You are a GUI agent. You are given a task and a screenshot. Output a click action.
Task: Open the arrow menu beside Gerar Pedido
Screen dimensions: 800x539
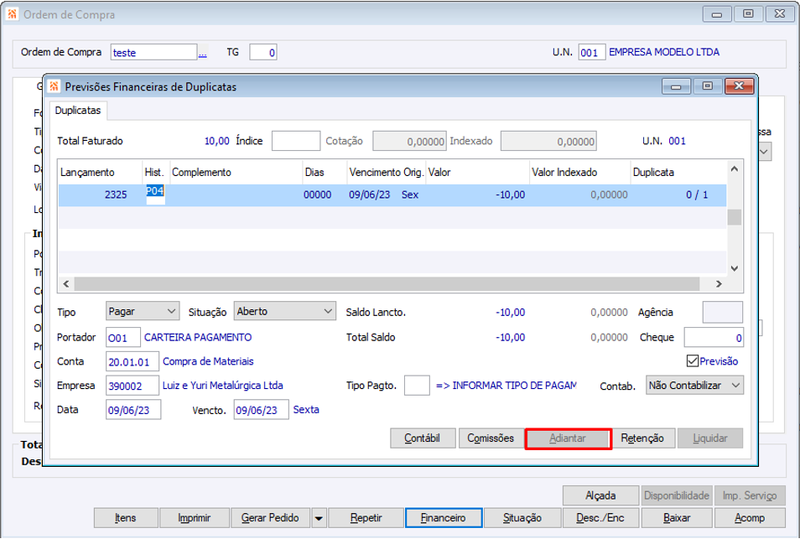point(318,518)
